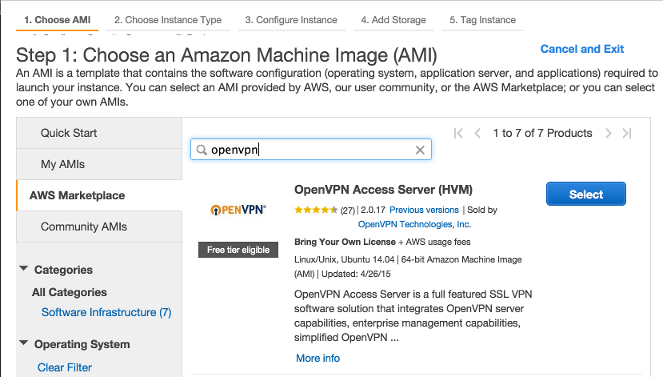Click the search magnifier icon
Viewport: 663px width, 377px height.
click(202, 150)
